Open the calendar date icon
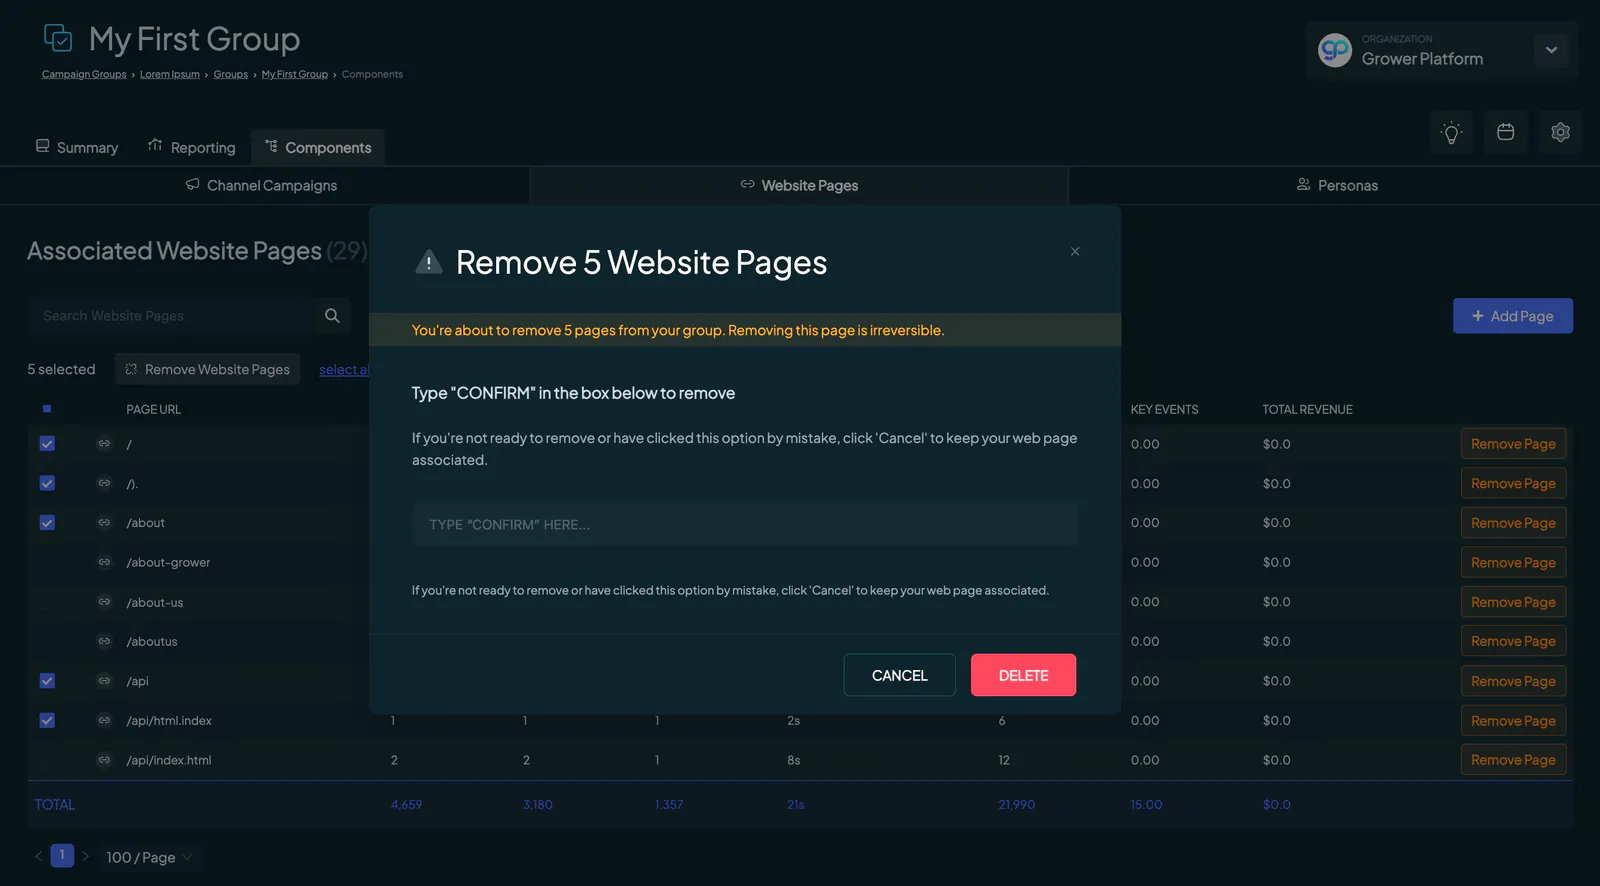 tap(1505, 132)
